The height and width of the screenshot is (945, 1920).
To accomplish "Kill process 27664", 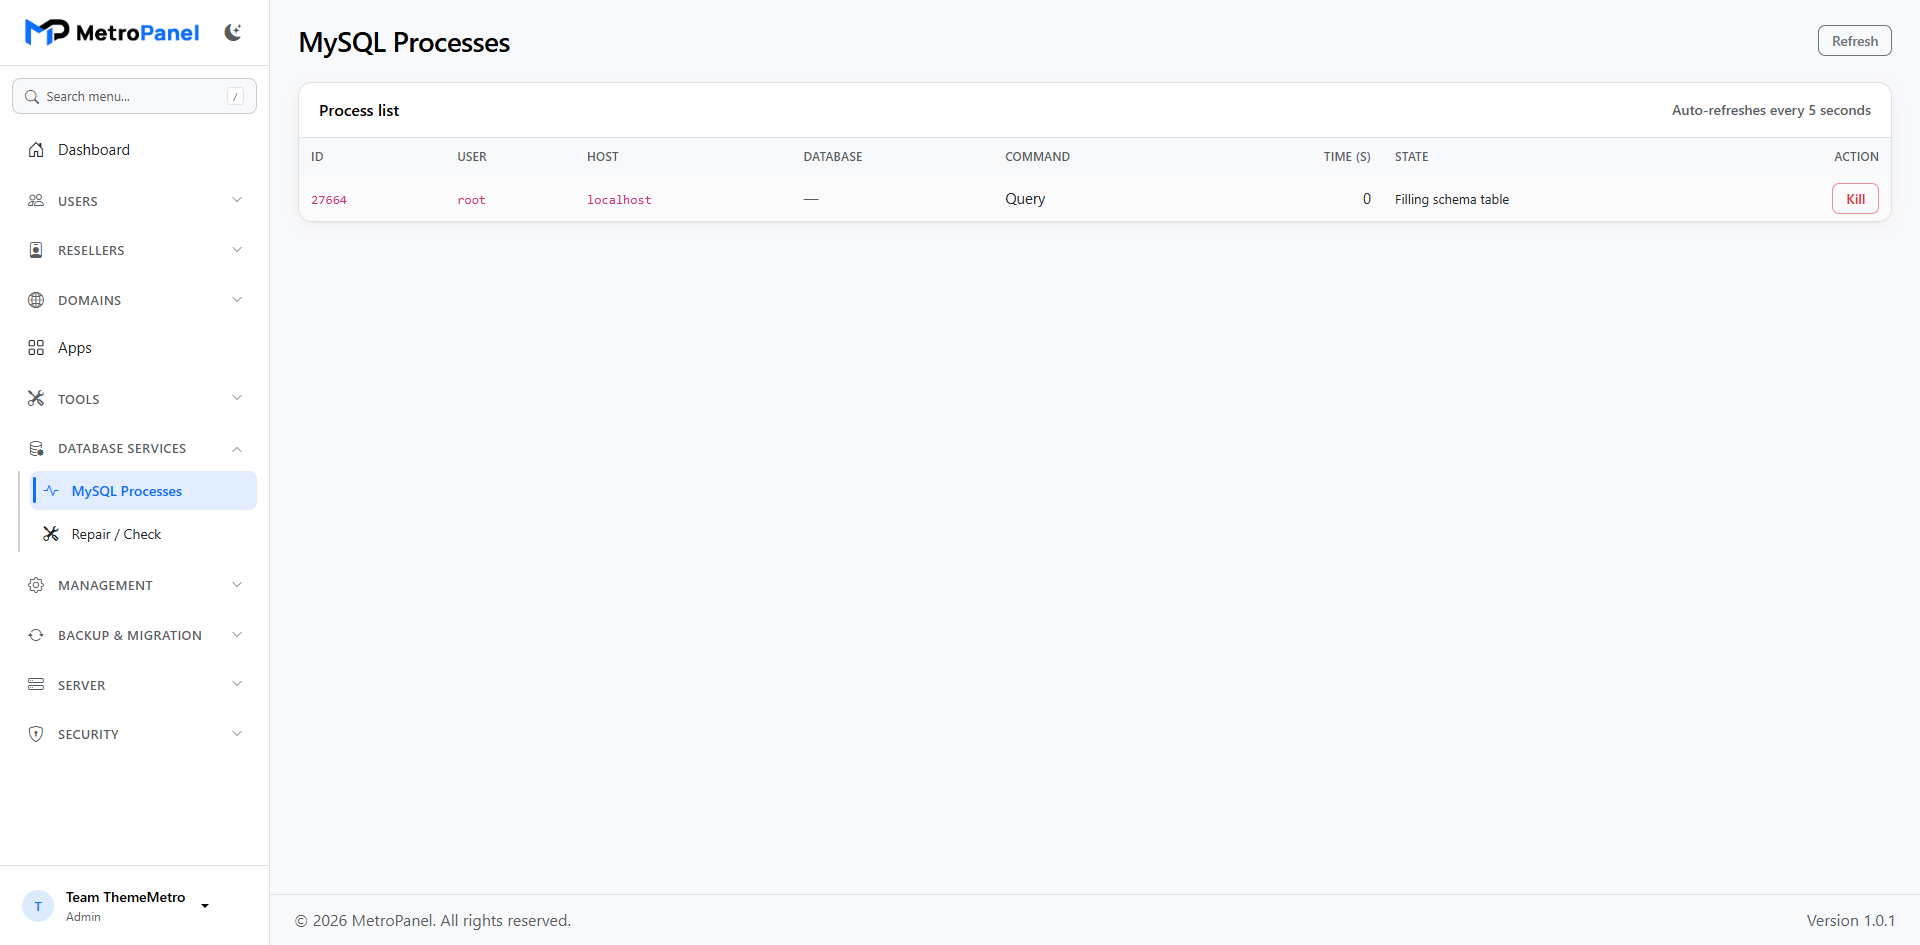I will pos(1855,199).
